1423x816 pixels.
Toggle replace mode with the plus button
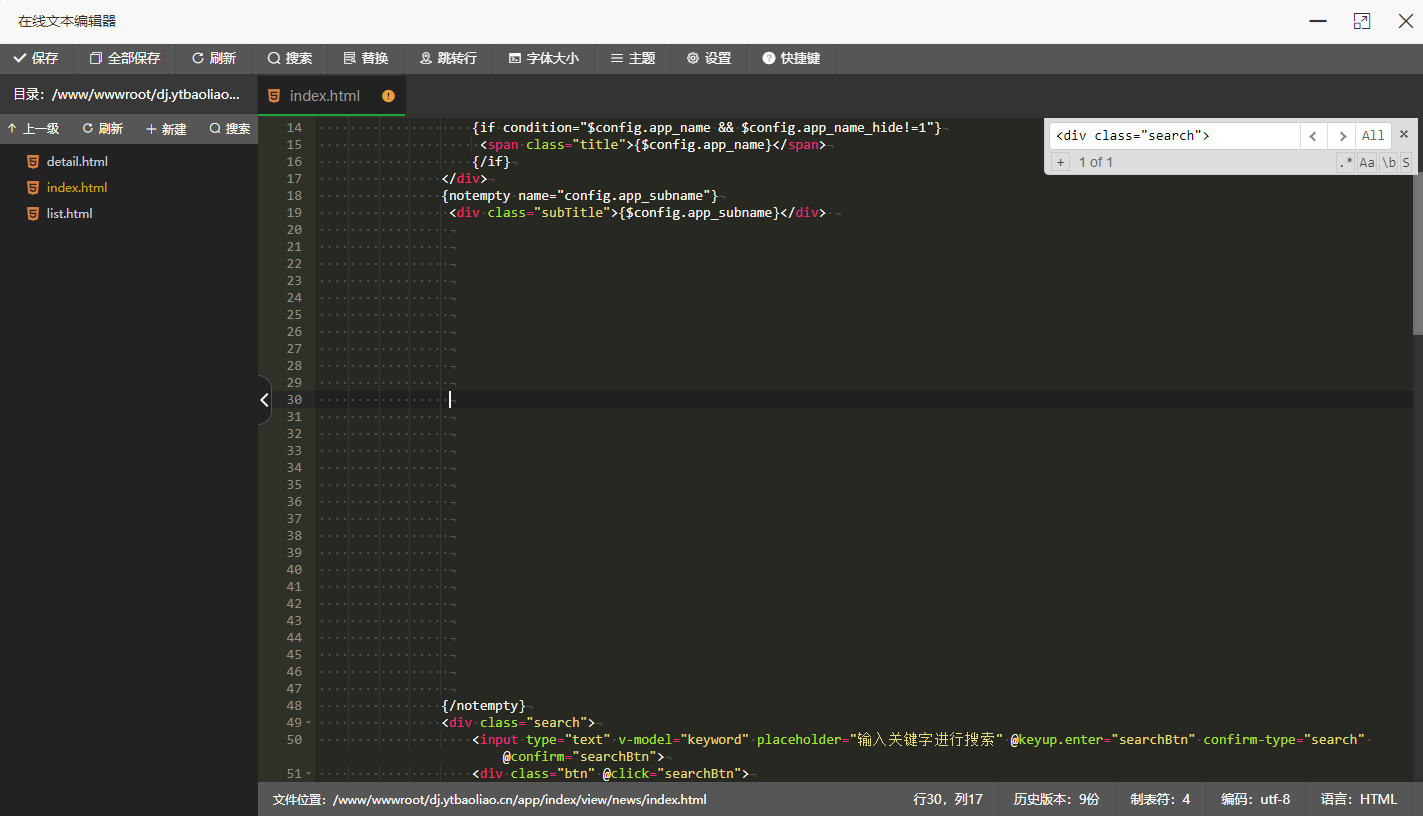(x=1060, y=162)
